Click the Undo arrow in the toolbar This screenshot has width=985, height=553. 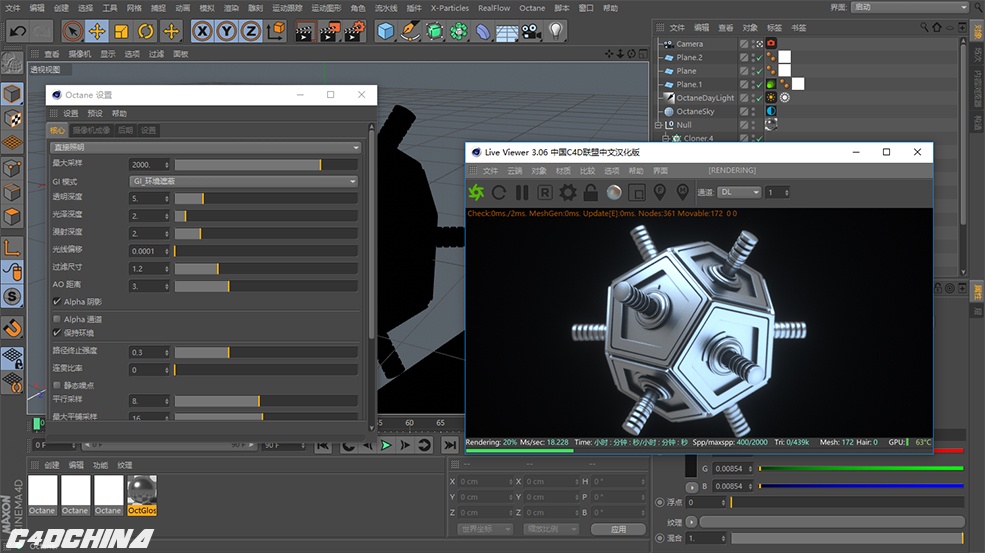18,31
